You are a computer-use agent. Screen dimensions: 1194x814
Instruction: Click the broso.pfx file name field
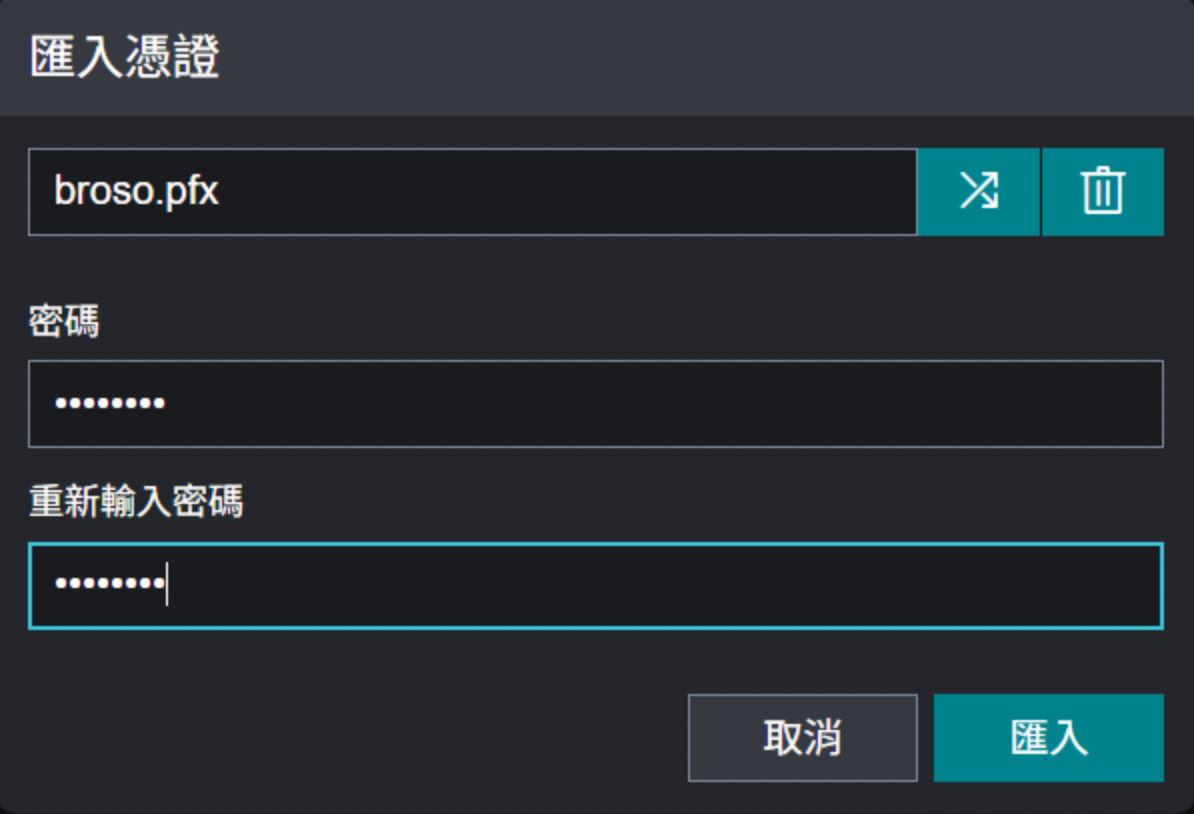(x=472, y=192)
